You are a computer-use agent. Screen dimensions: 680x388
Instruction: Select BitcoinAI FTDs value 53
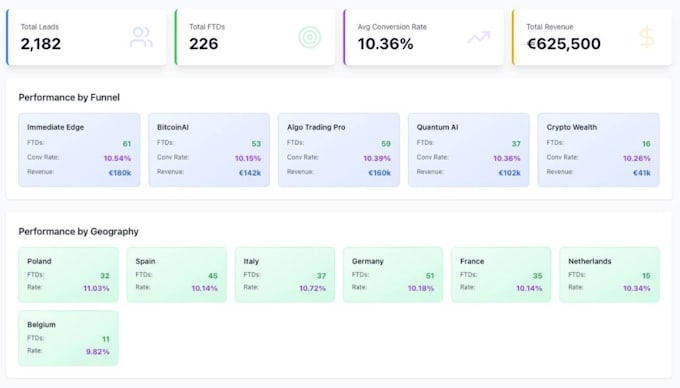point(256,143)
